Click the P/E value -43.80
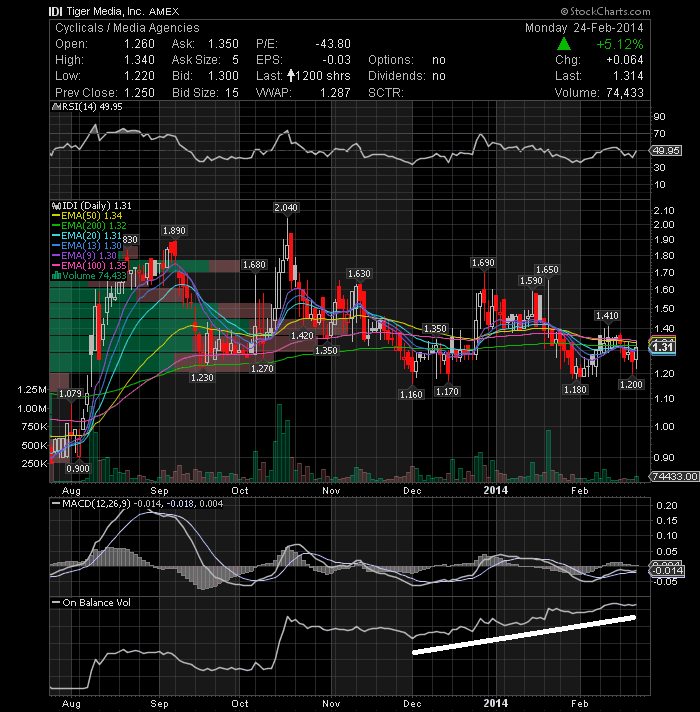Viewport: 700px width, 712px height. 333,44
